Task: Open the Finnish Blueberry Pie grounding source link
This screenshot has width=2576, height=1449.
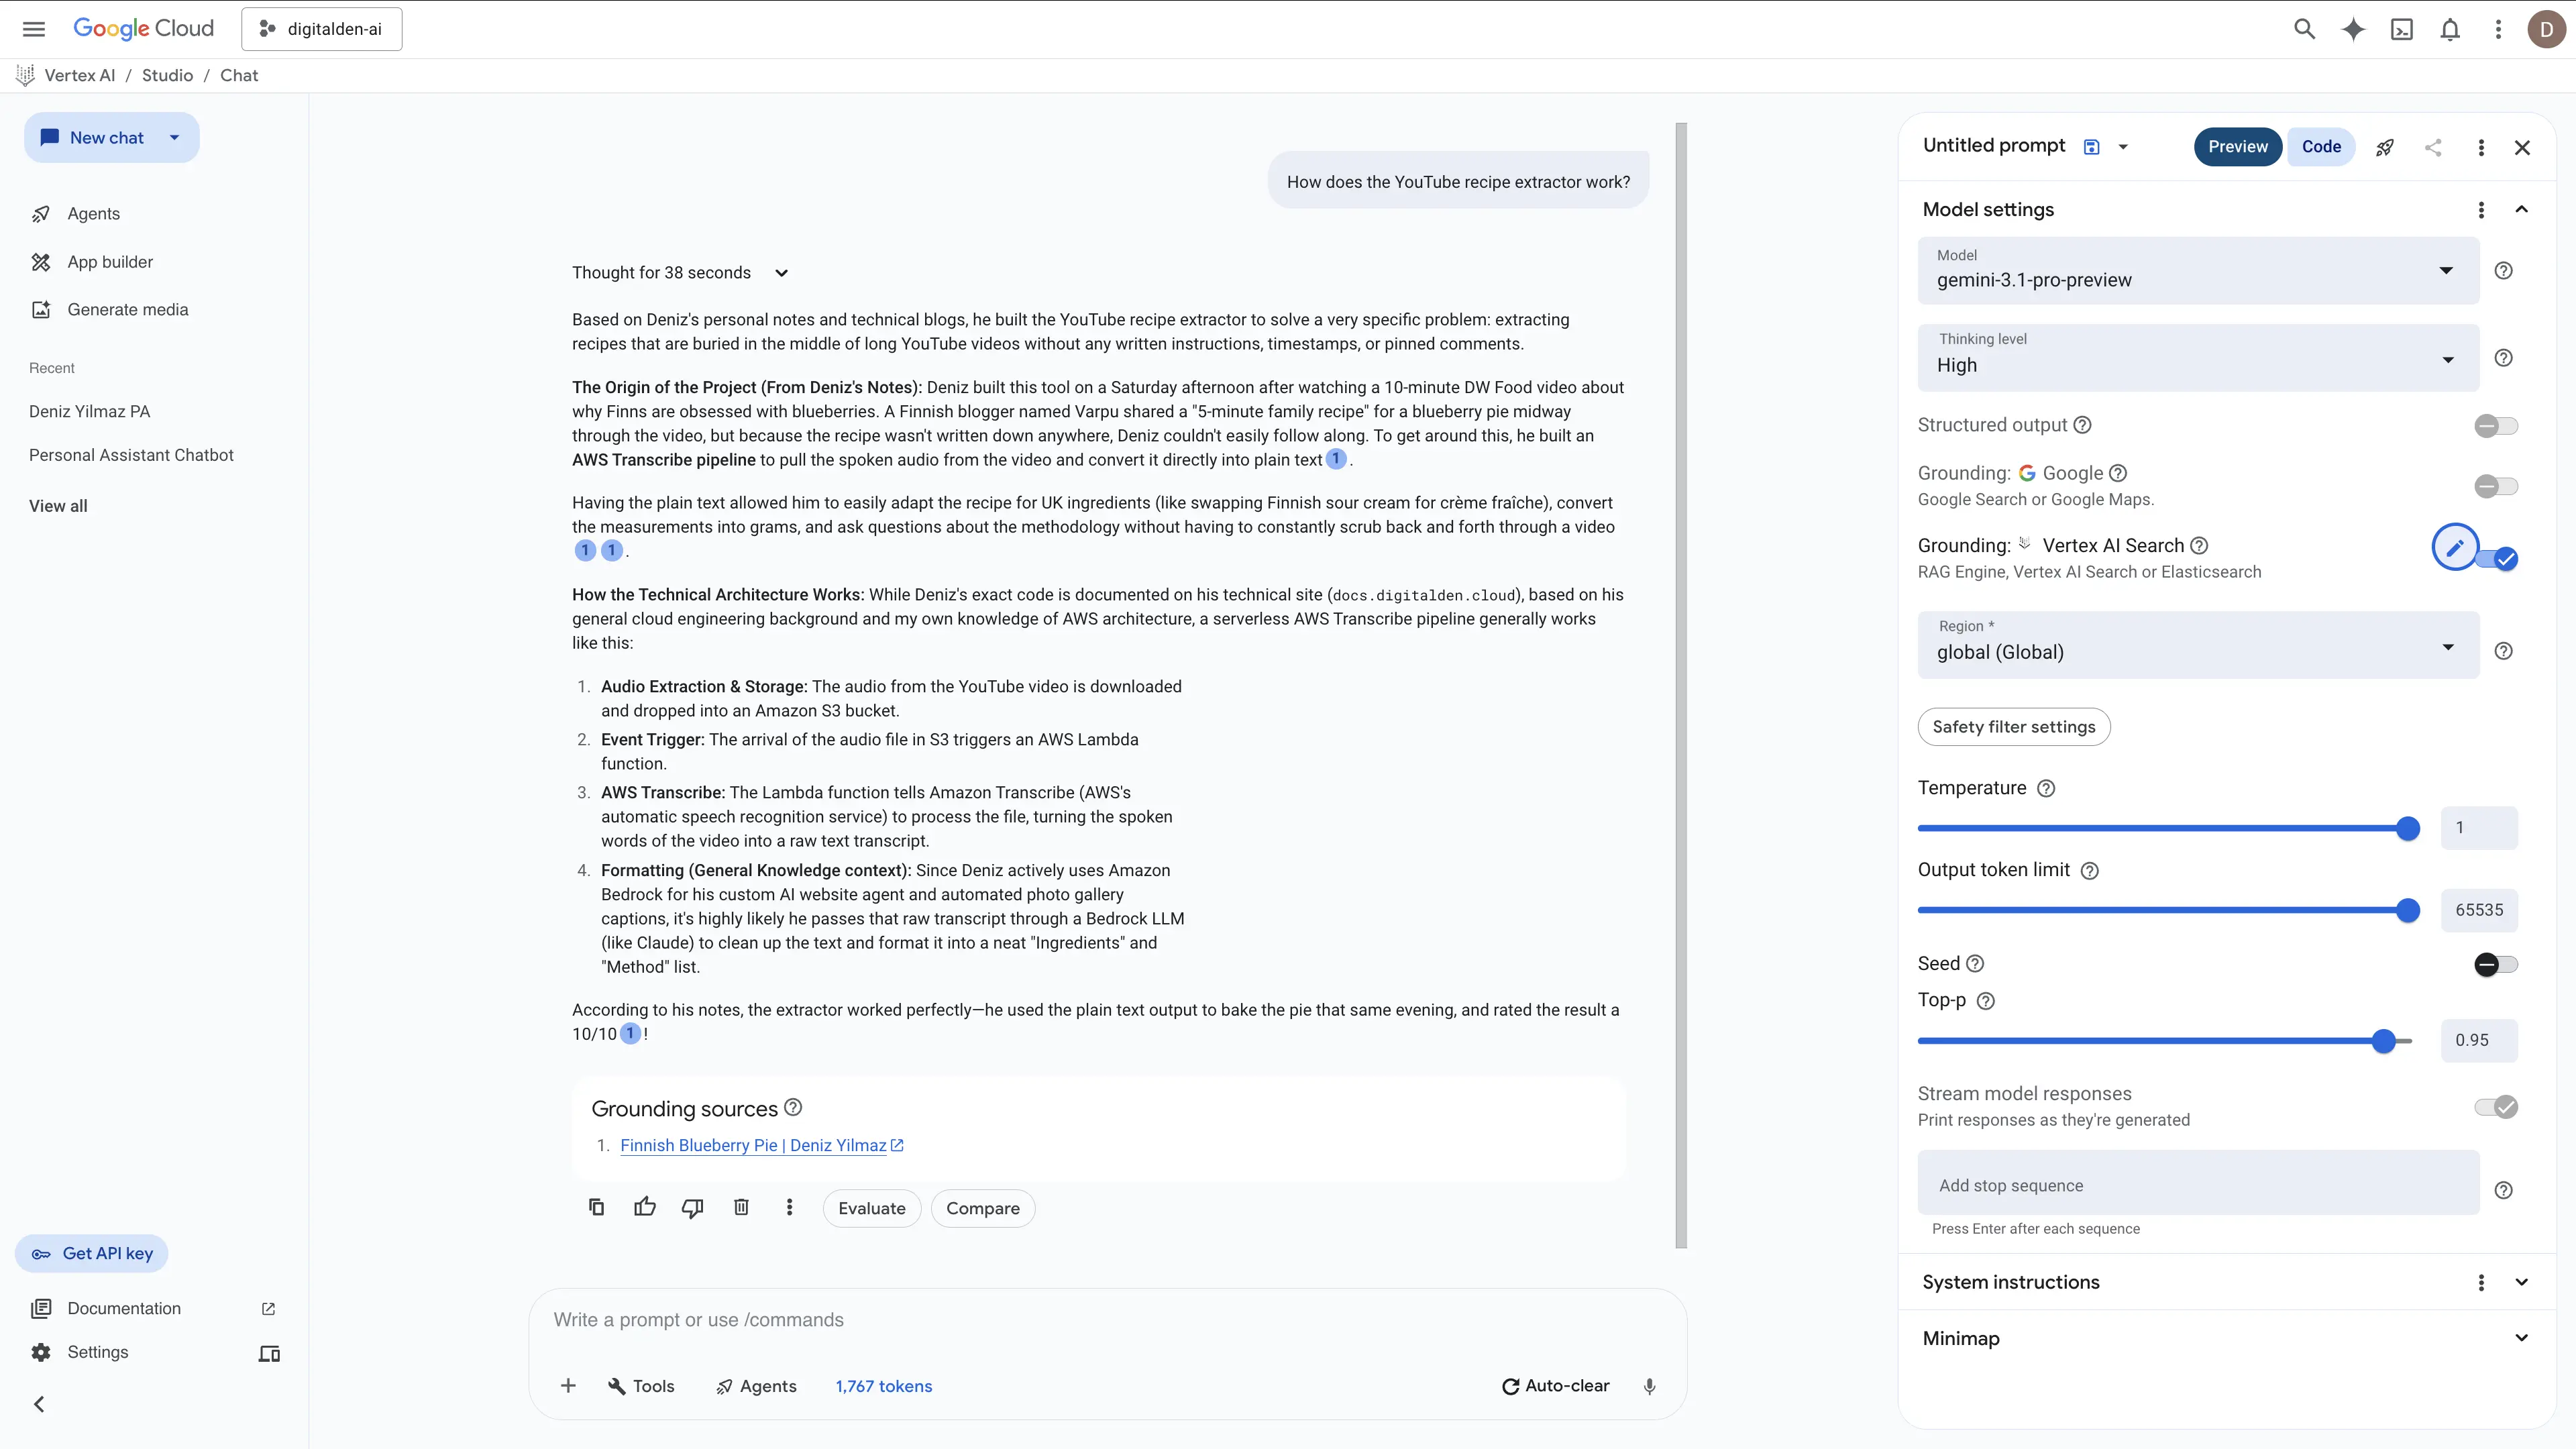Action: 753,1146
